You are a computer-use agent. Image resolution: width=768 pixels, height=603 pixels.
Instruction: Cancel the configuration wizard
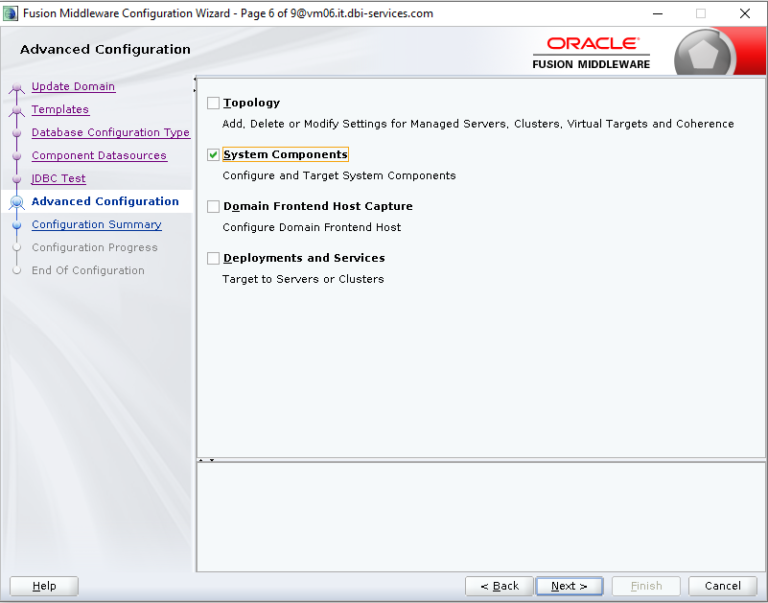tap(722, 586)
